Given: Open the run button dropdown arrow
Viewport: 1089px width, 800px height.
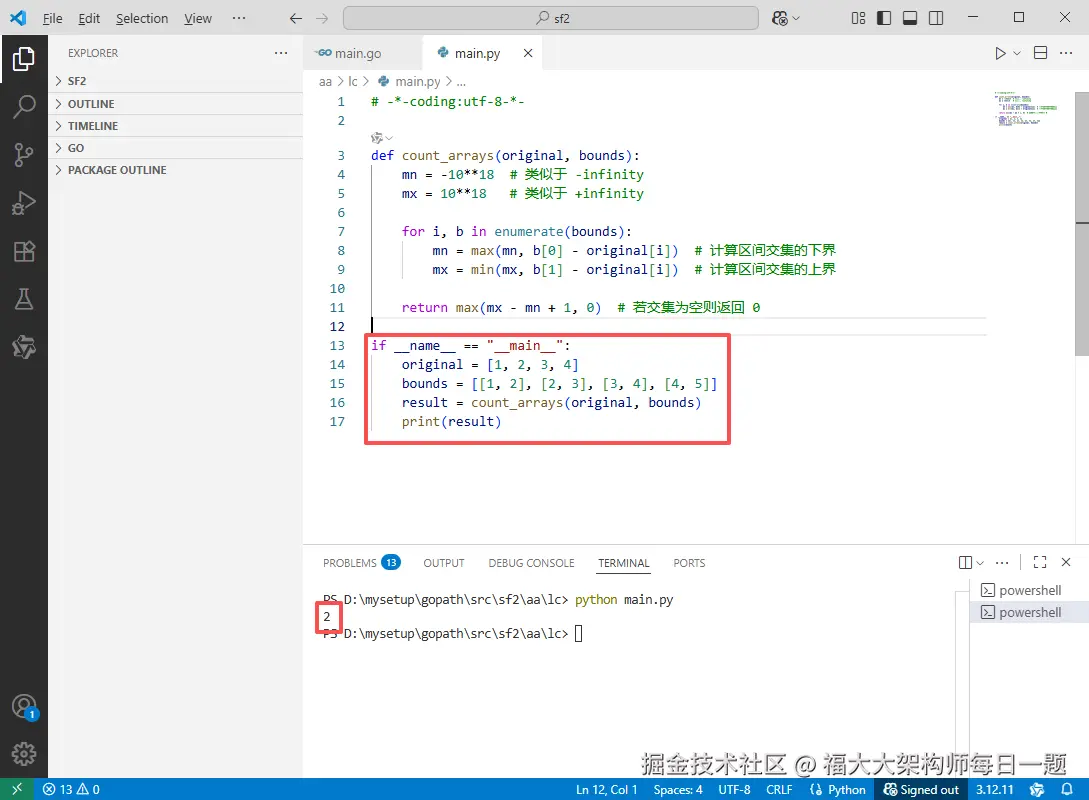Looking at the screenshot, I should pyautogui.click(x=1017, y=53).
